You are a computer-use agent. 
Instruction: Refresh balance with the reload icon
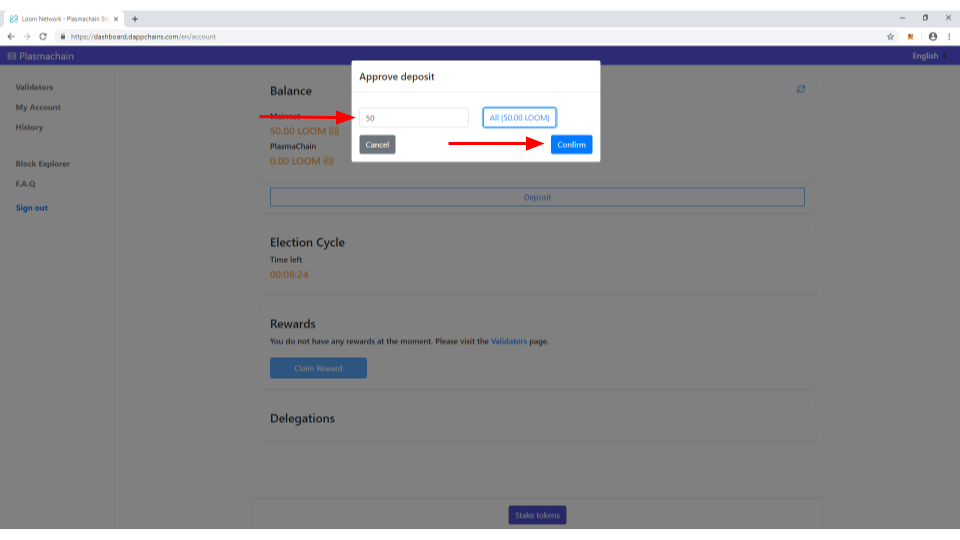pyautogui.click(x=800, y=89)
